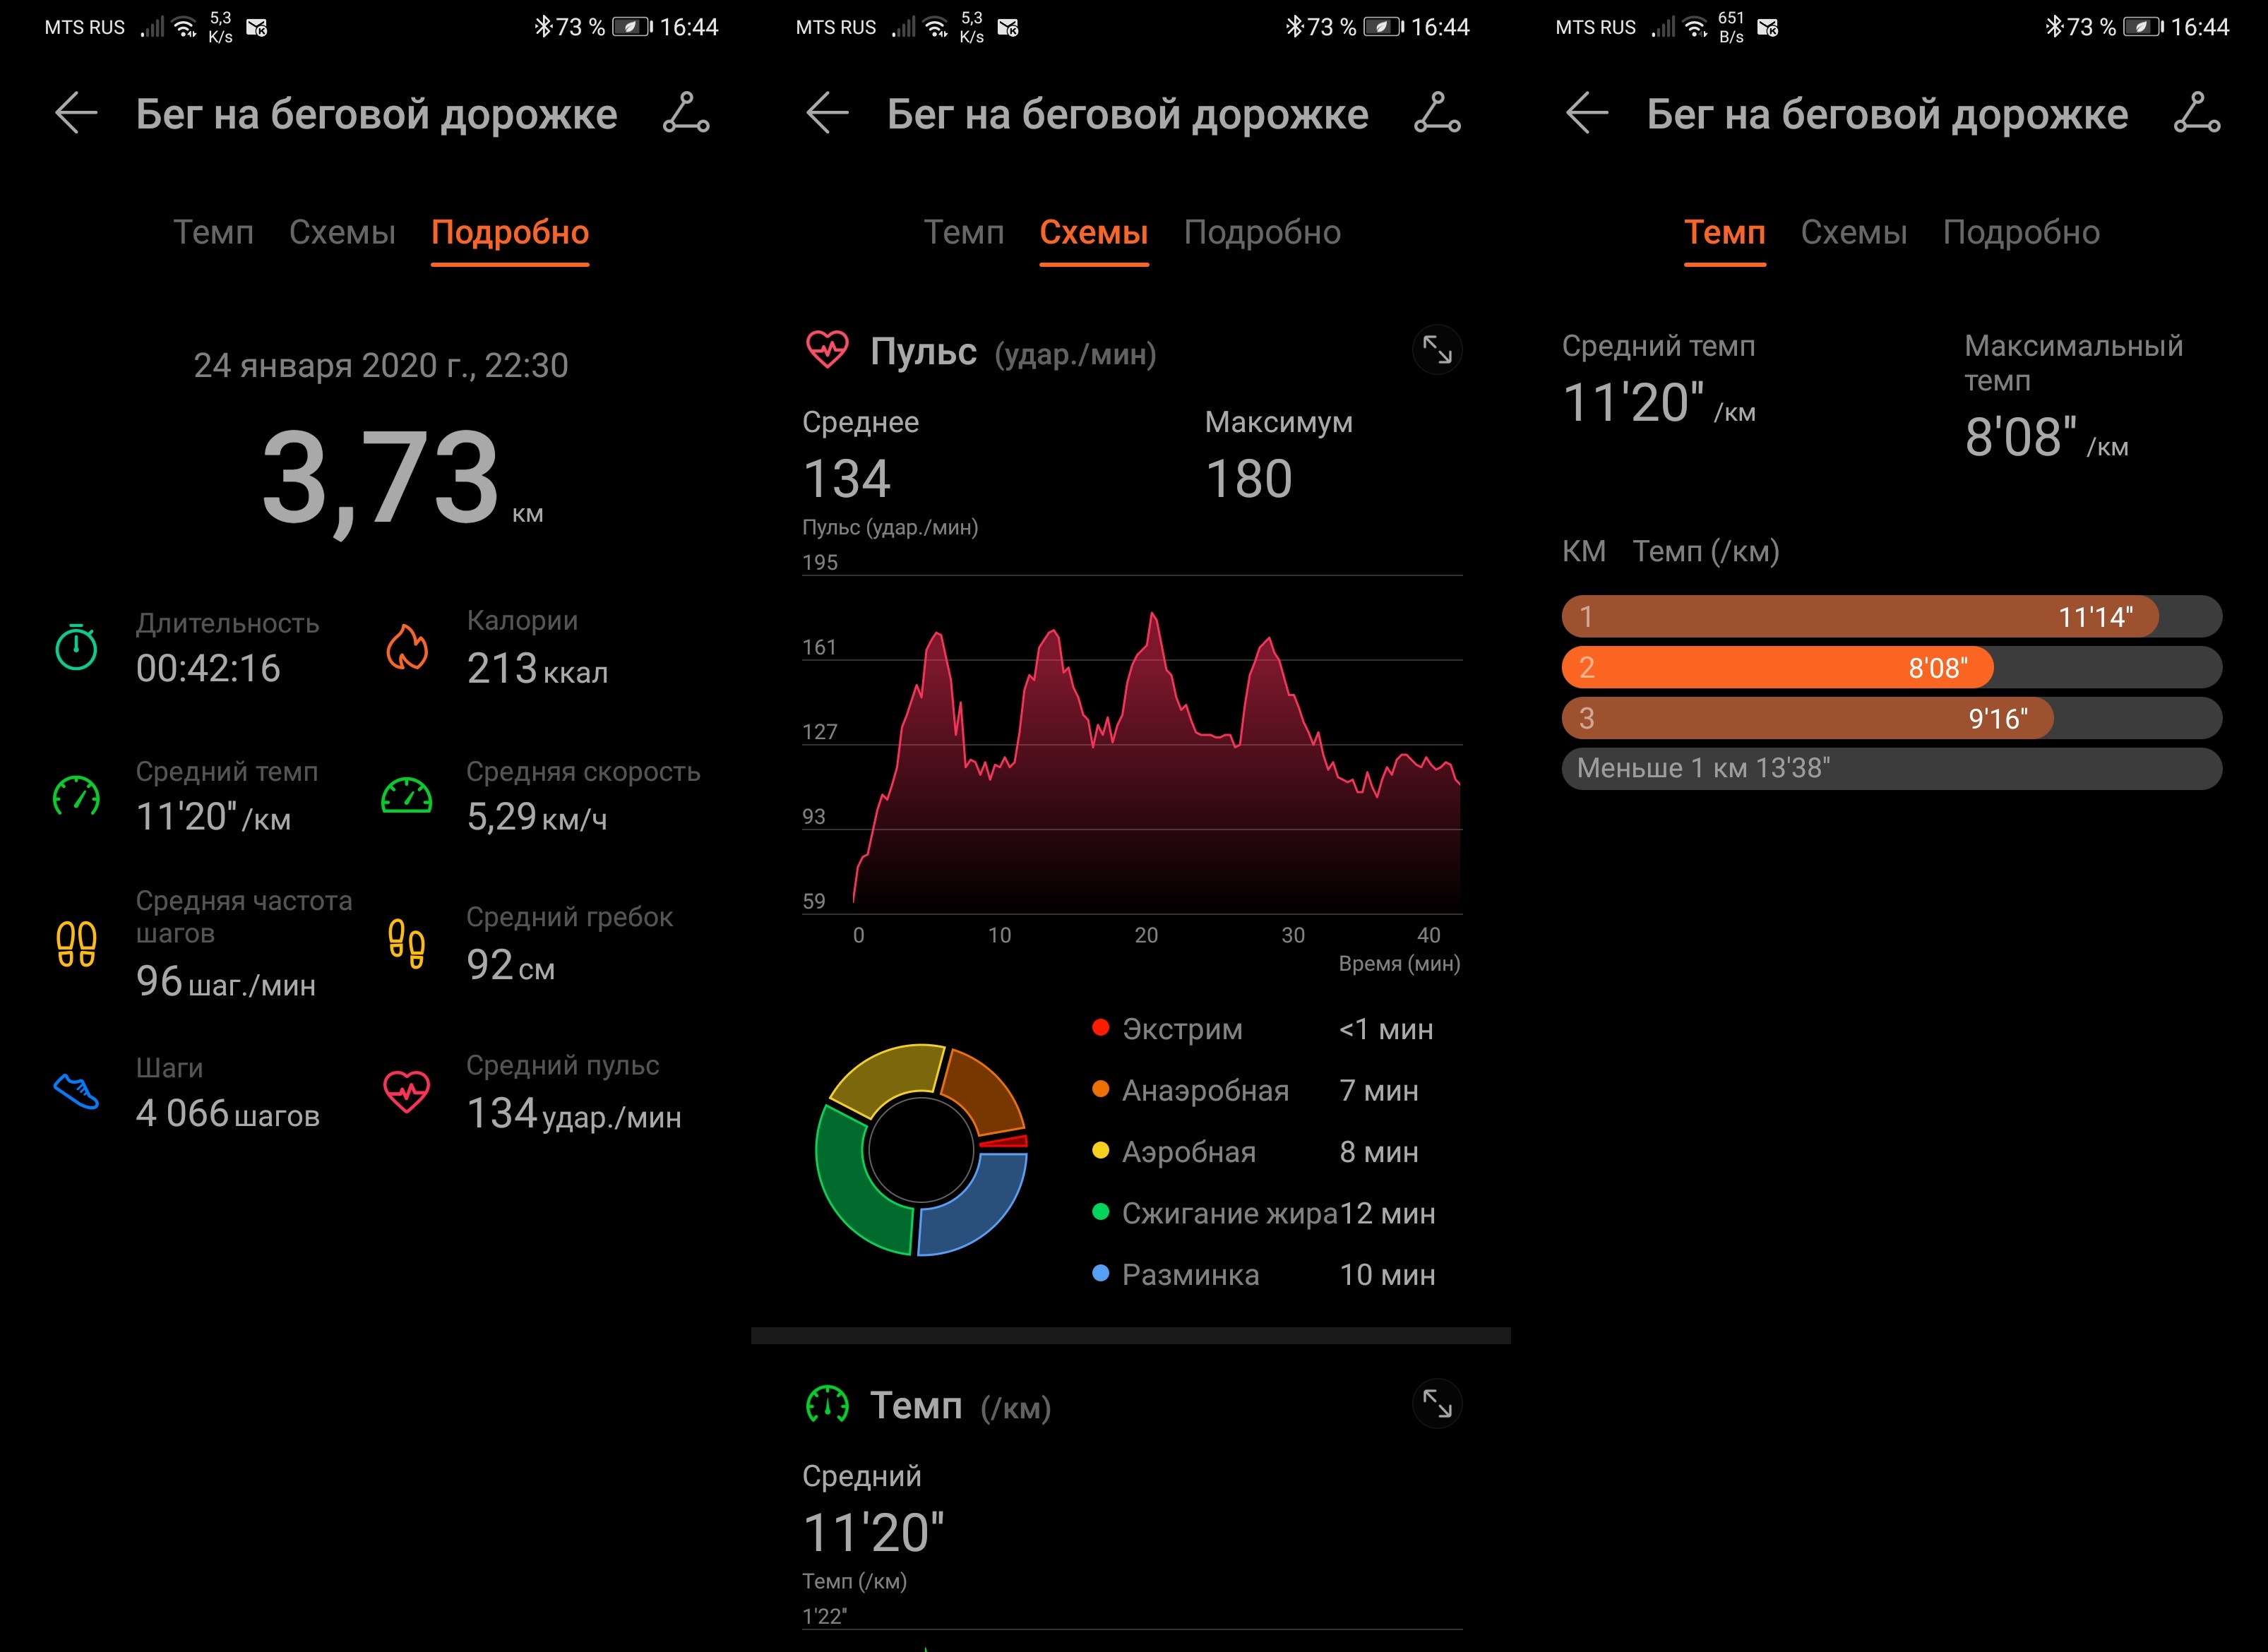Open route share icon on middle screen
Screen dimensions: 2268x1652
(1437, 113)
